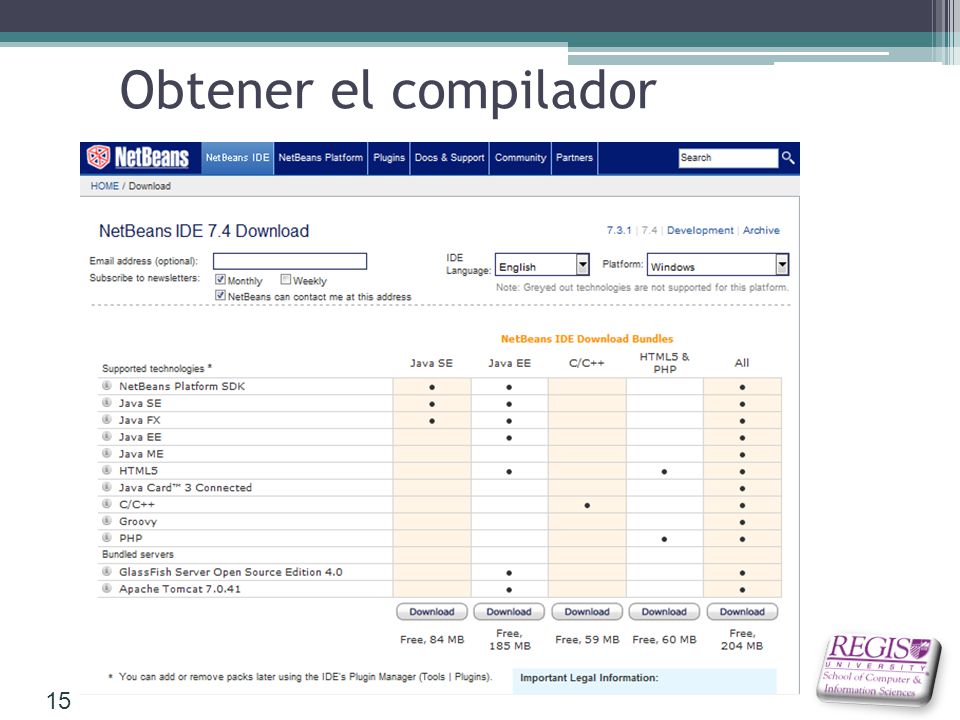Click the Java FX row label
960x720 pixels.
click(140, 420)
